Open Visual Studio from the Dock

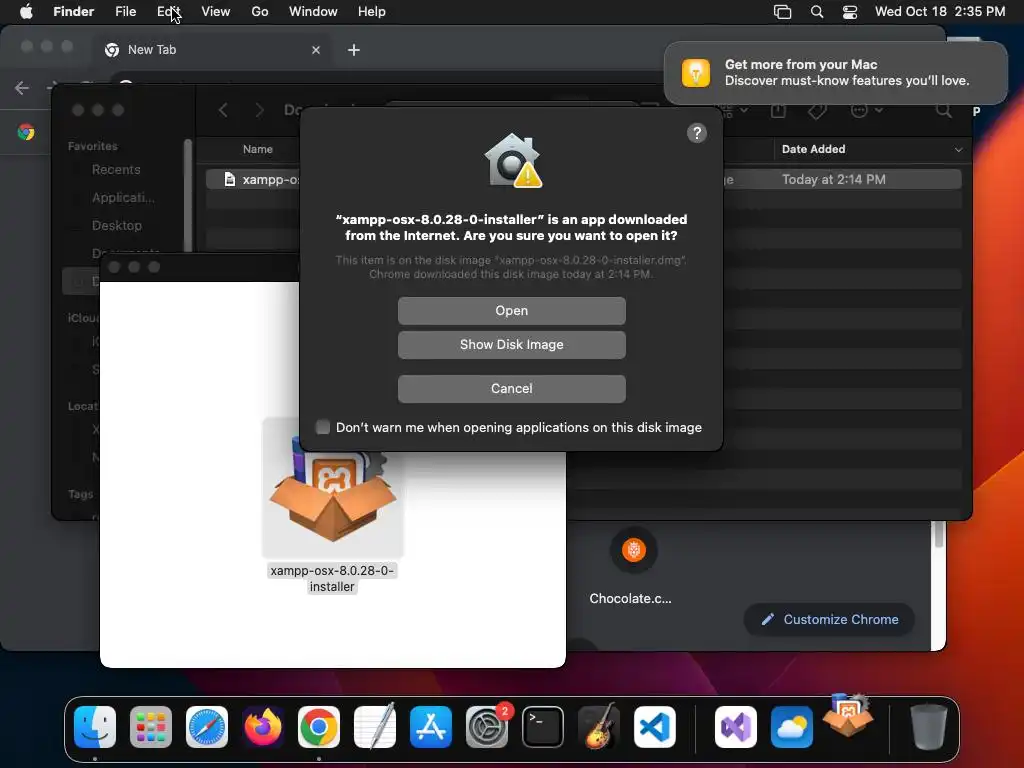tap(736, 727)
